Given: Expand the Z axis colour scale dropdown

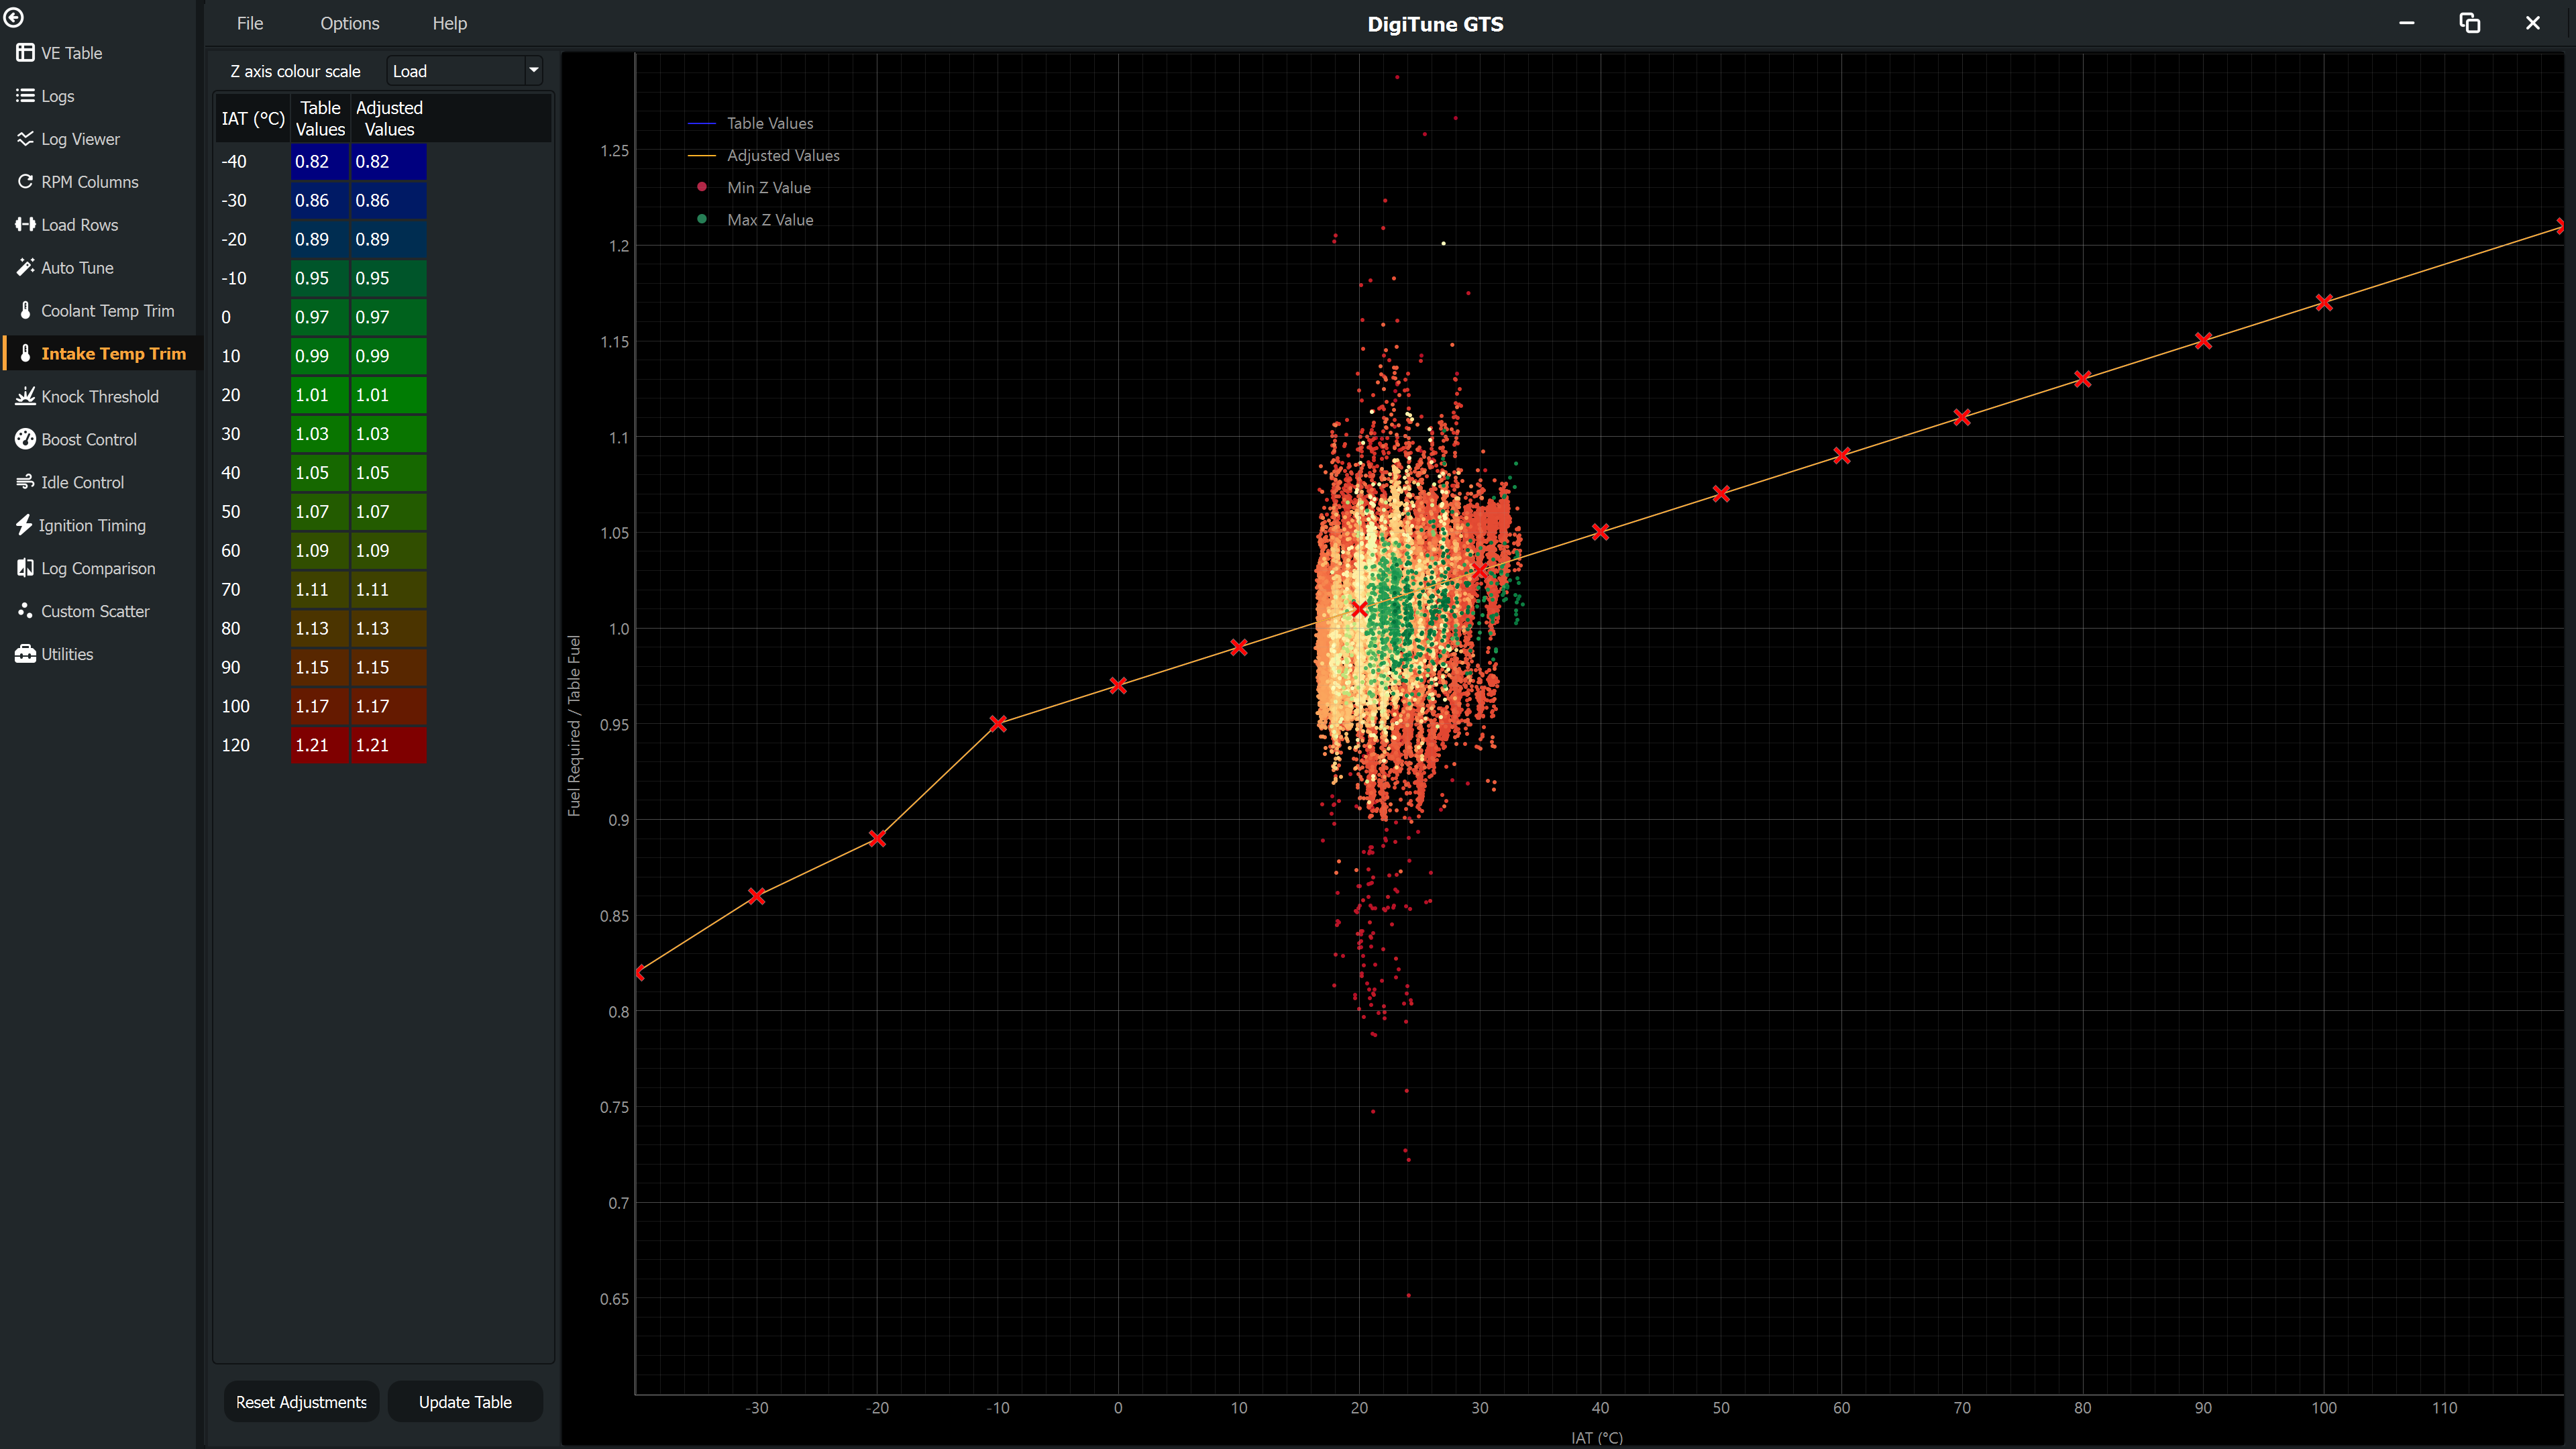Looking at the screenshot, I should click(464, 71).
